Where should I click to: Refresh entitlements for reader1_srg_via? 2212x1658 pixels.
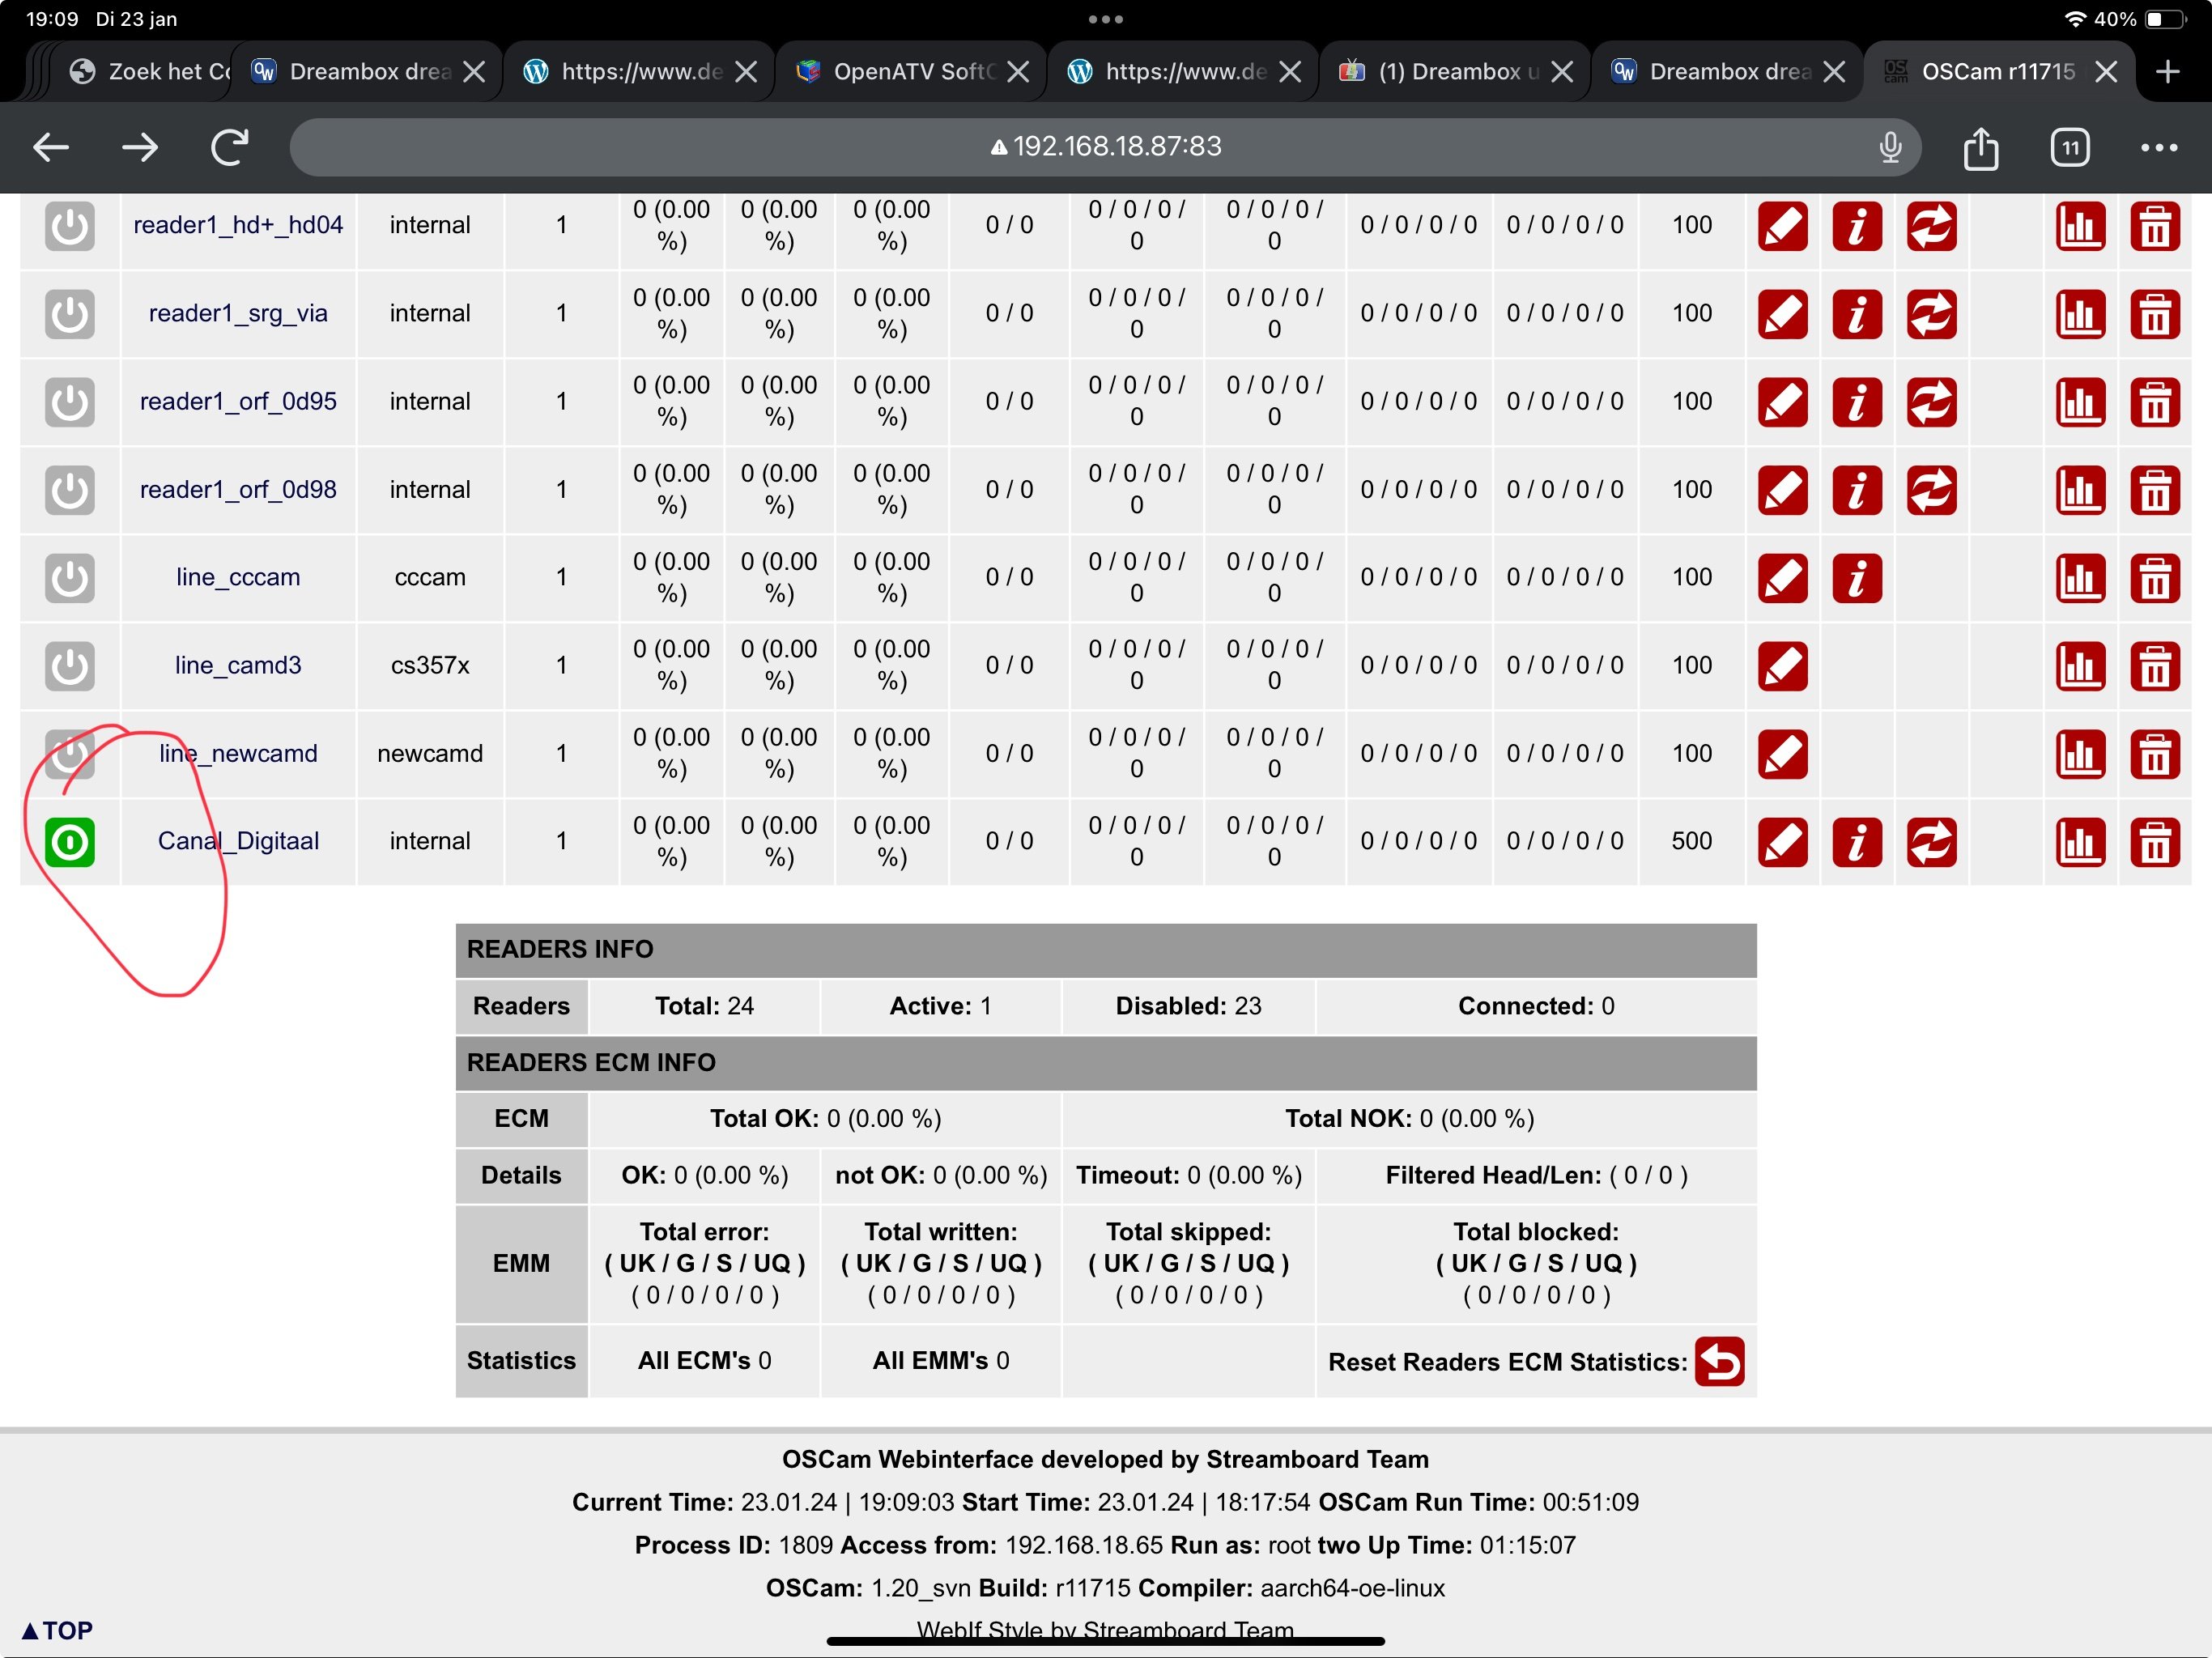pos(1930,313)
